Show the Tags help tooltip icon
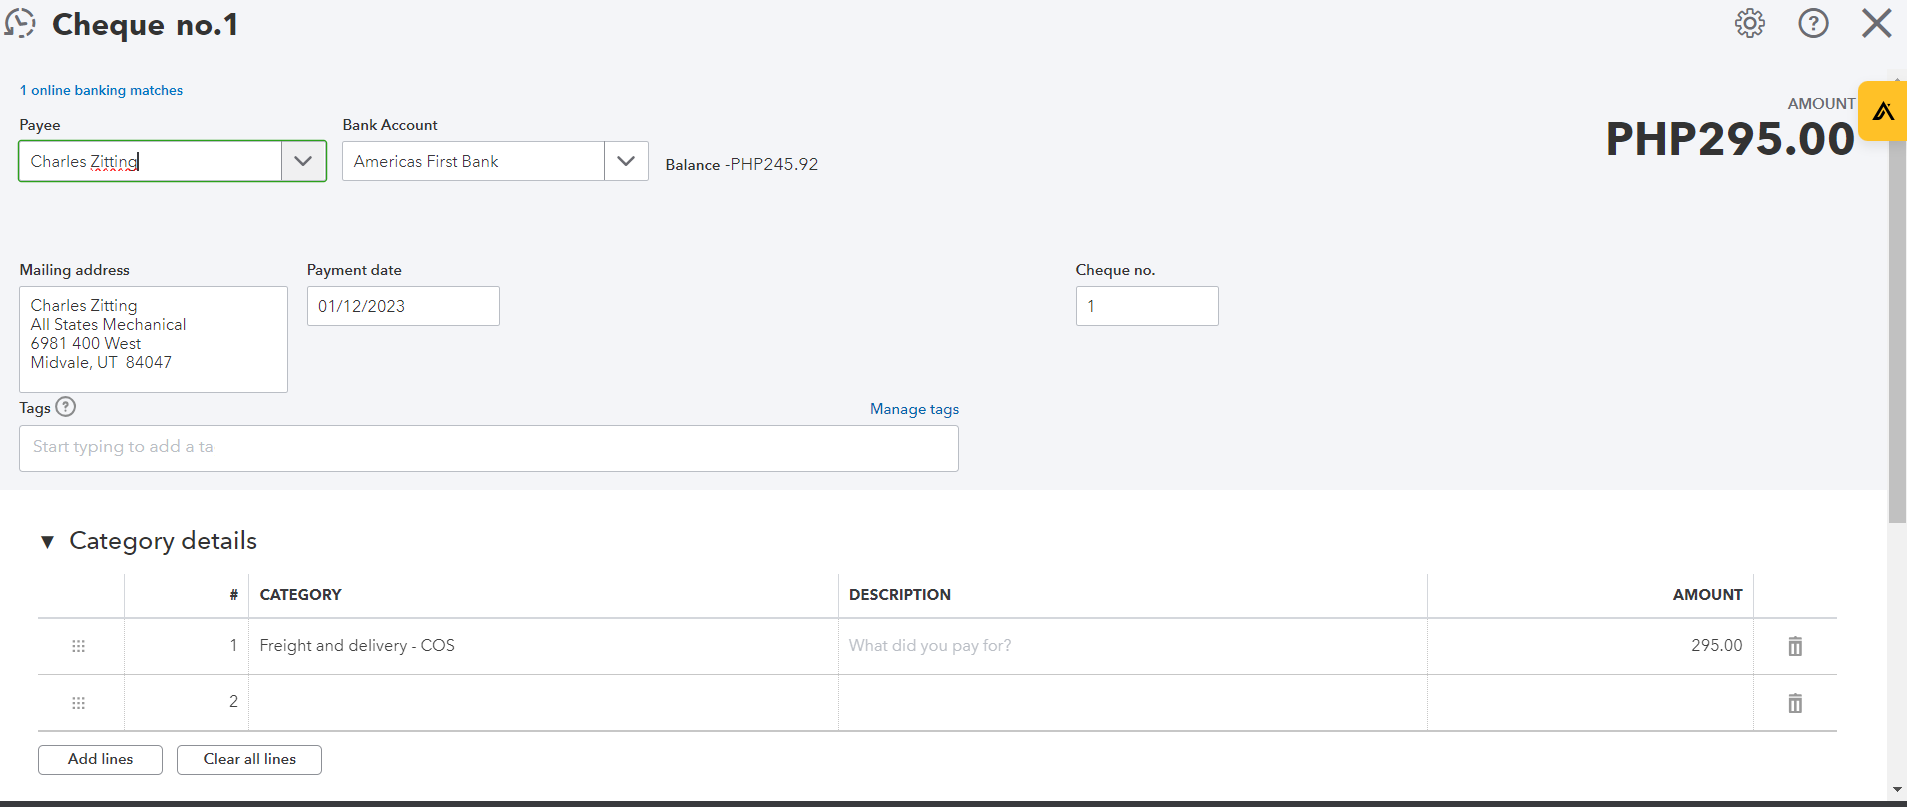This screenshot has height=807, width=1907. point(66,407)
